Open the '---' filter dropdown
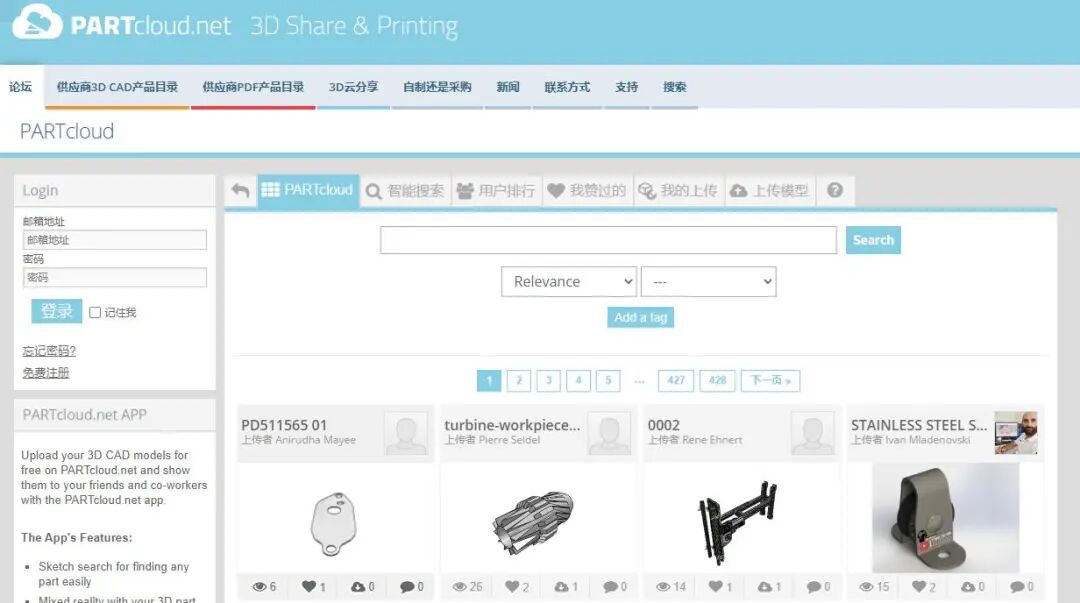This screenshot has height=603, width=1080. coord(708,282)
